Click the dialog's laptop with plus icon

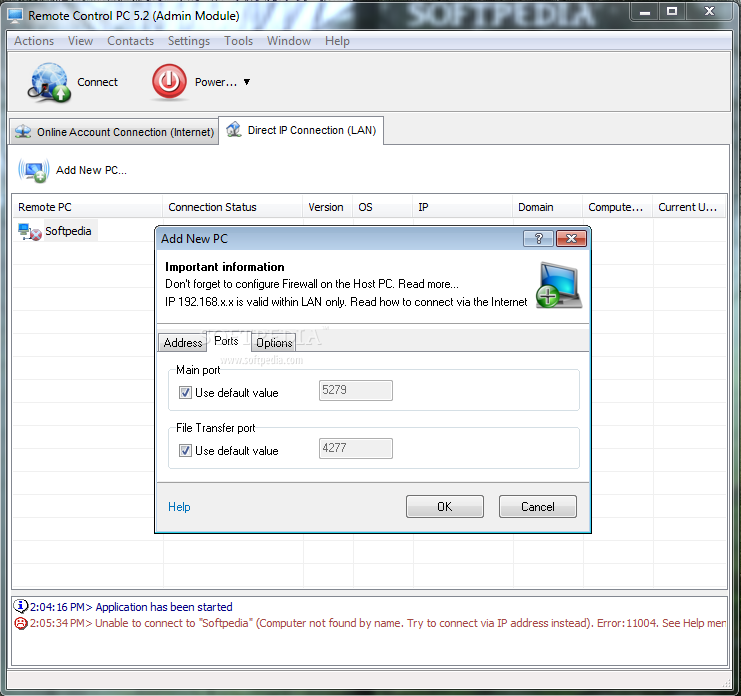click(559, 285)
